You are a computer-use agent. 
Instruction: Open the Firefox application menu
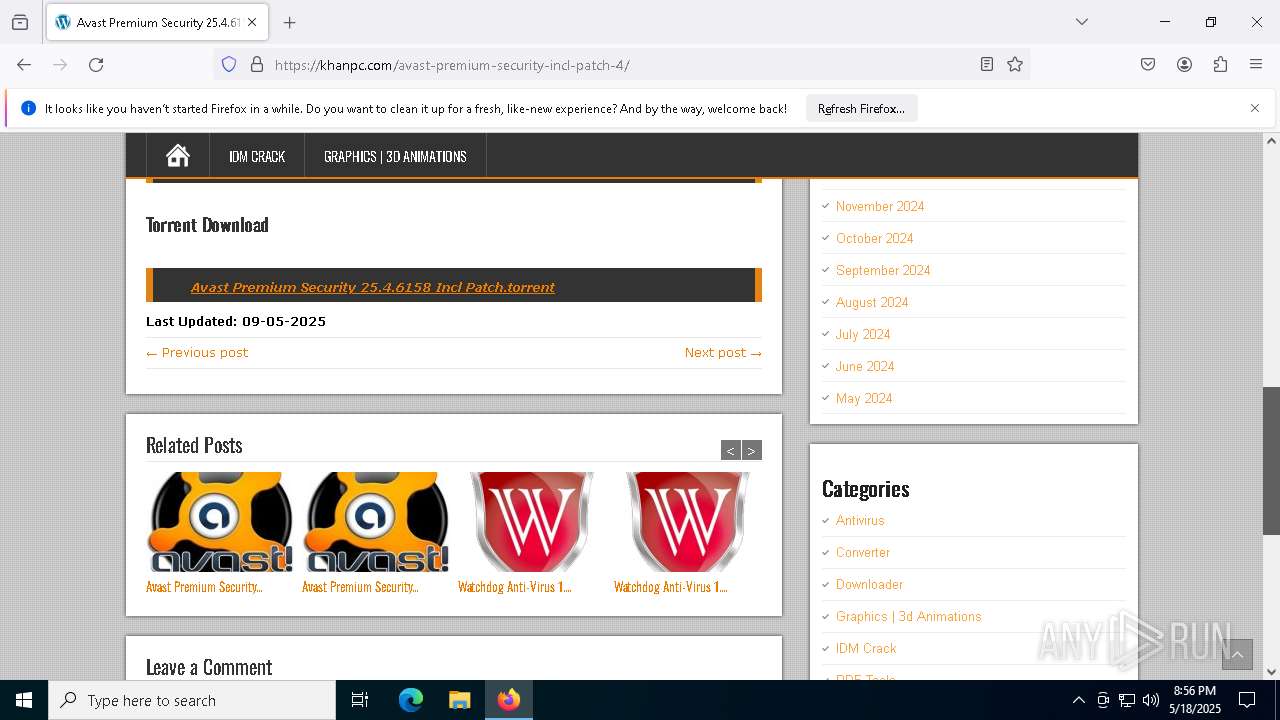[x=1256, y=65]
